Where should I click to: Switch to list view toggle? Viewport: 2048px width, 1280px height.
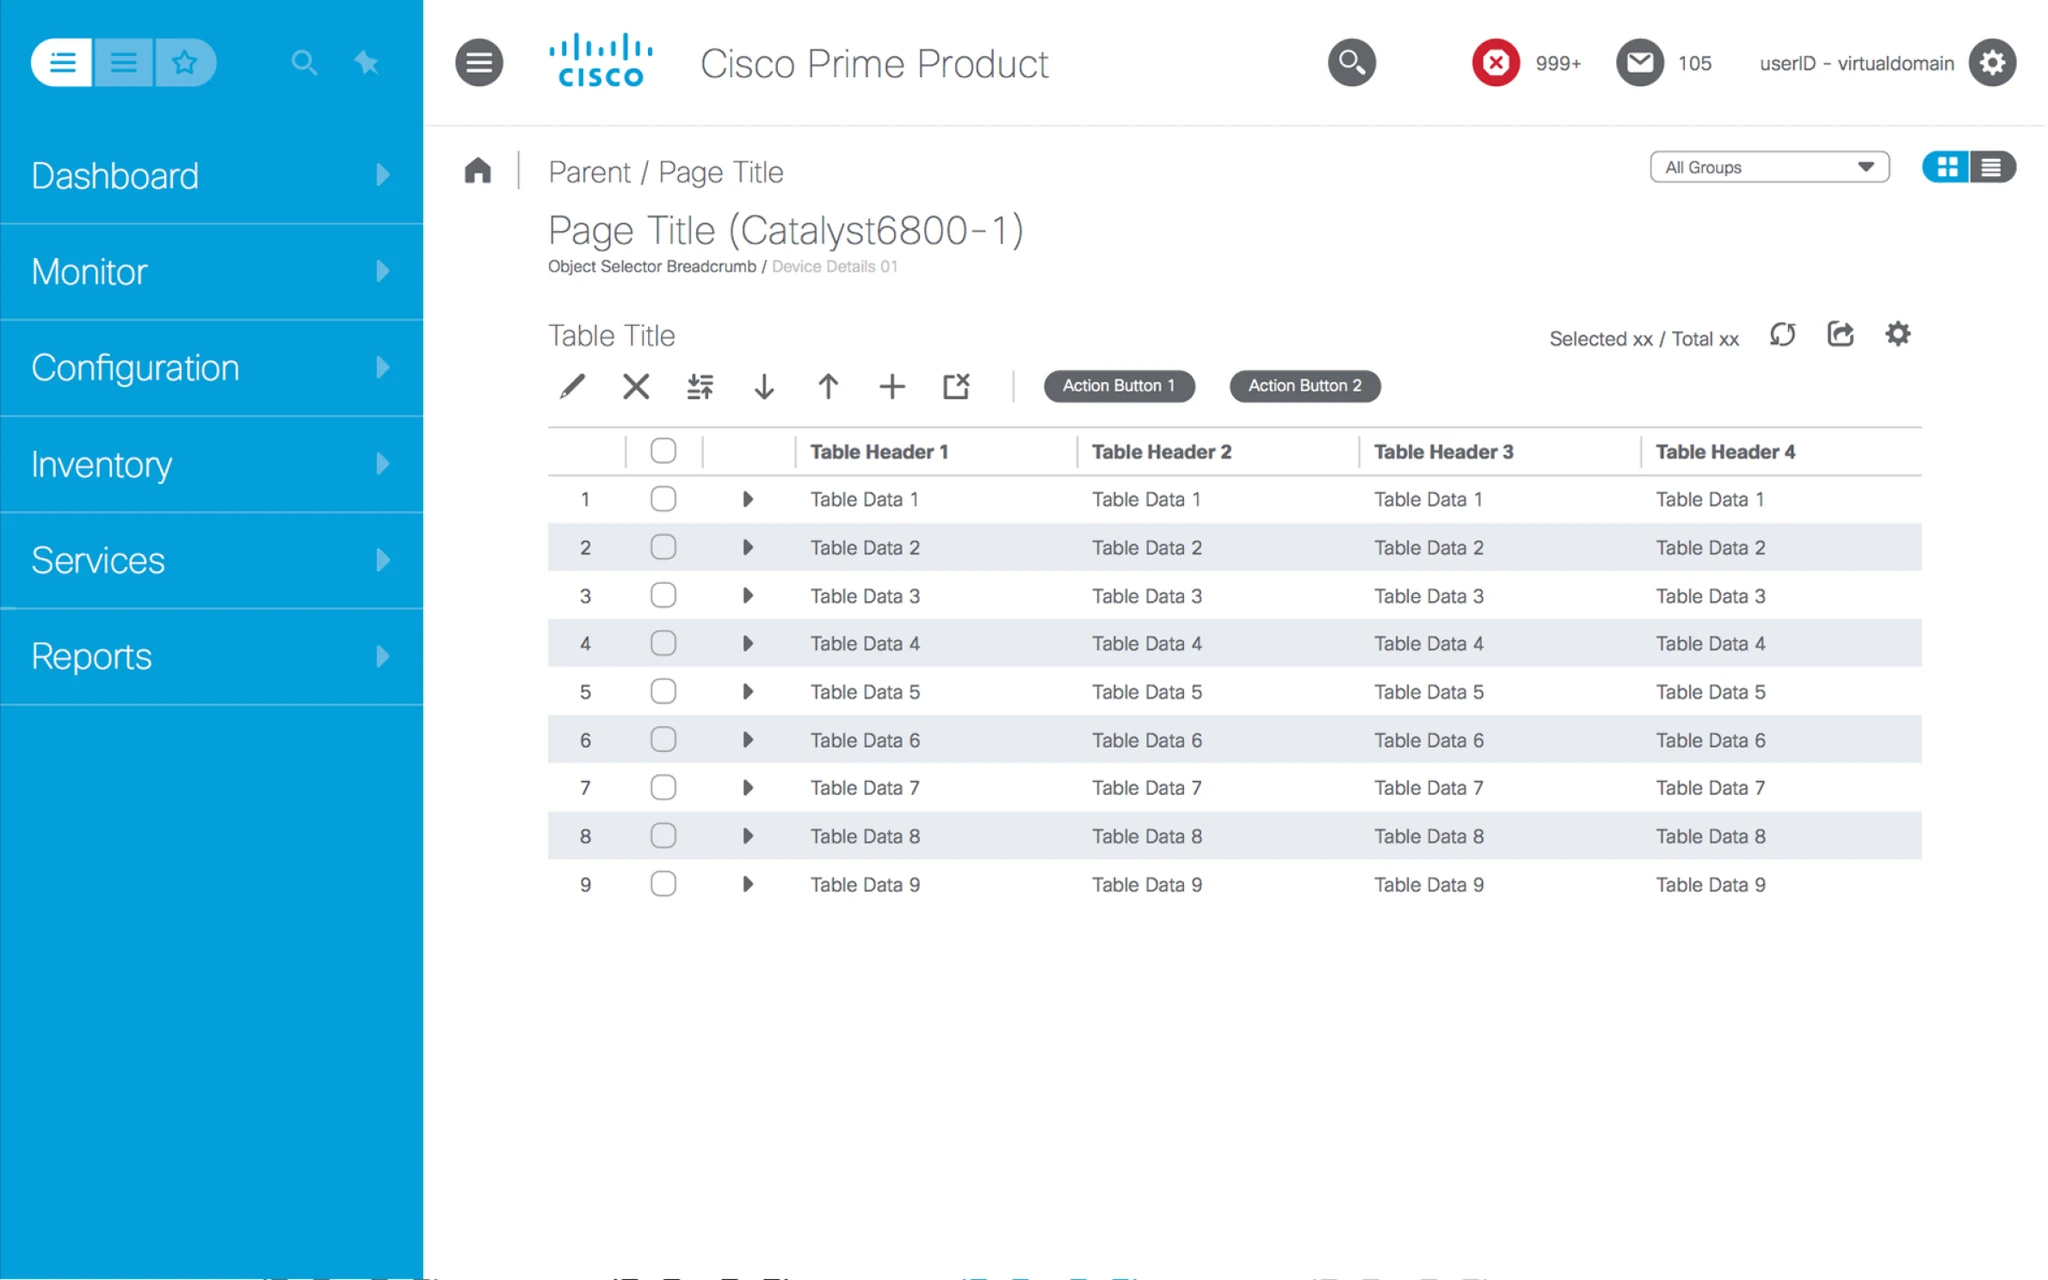click(x=1992, y=167)
